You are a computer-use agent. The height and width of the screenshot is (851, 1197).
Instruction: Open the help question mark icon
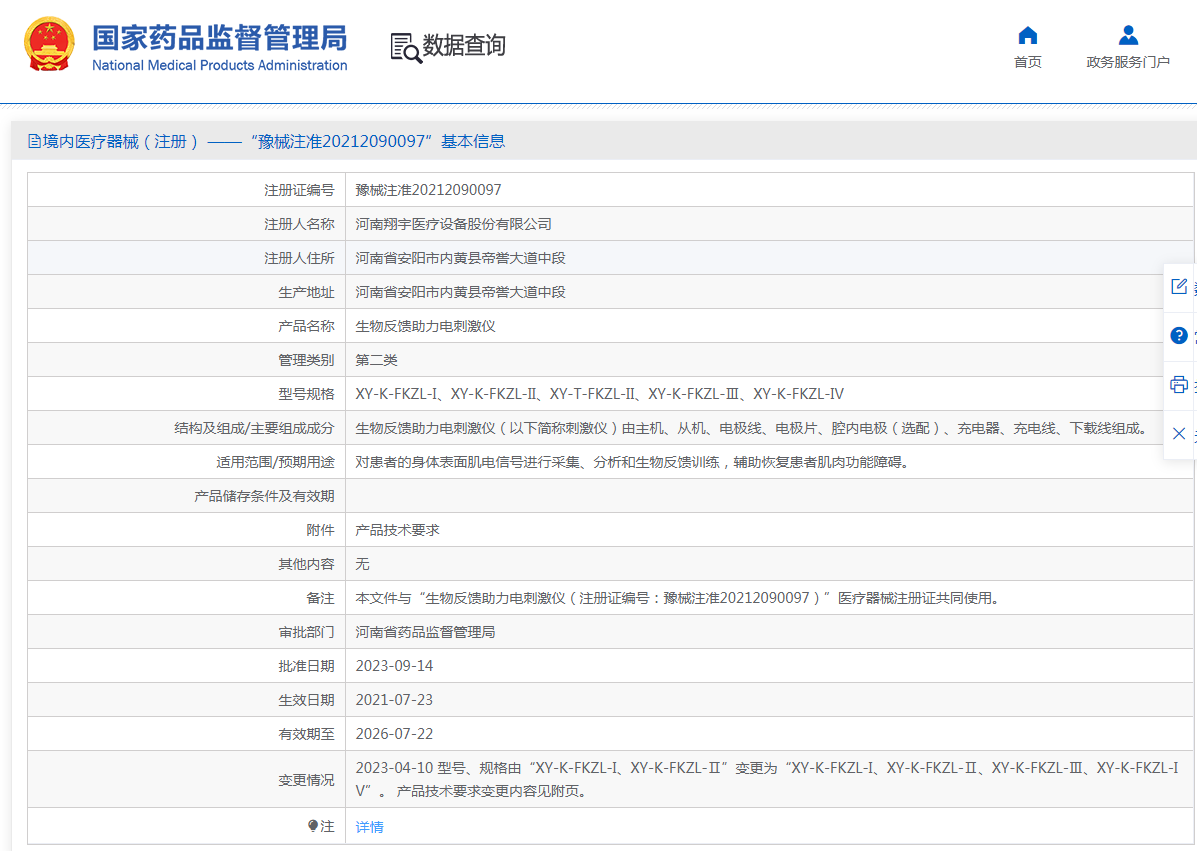1179,335
